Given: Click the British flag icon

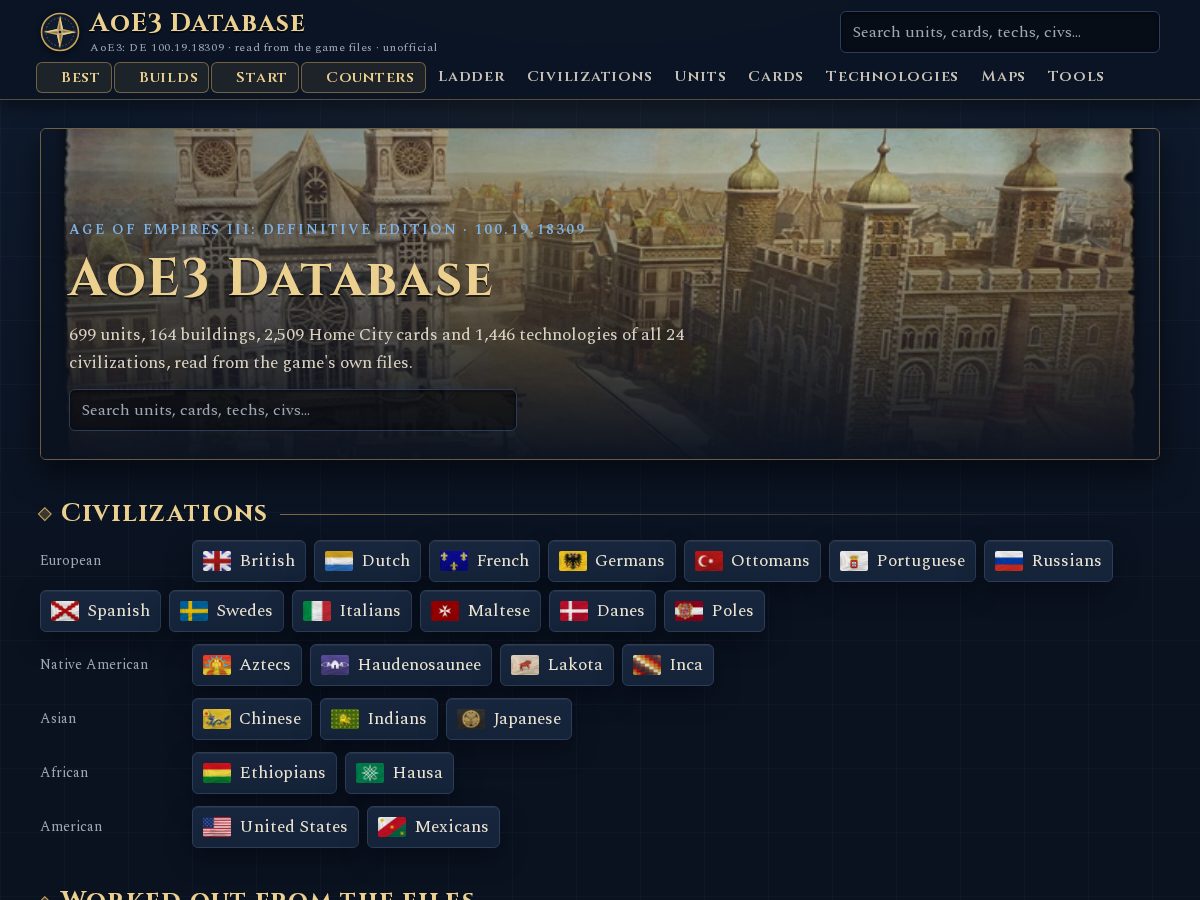Looking at the screenshot, I should click(x=217, y=561).
